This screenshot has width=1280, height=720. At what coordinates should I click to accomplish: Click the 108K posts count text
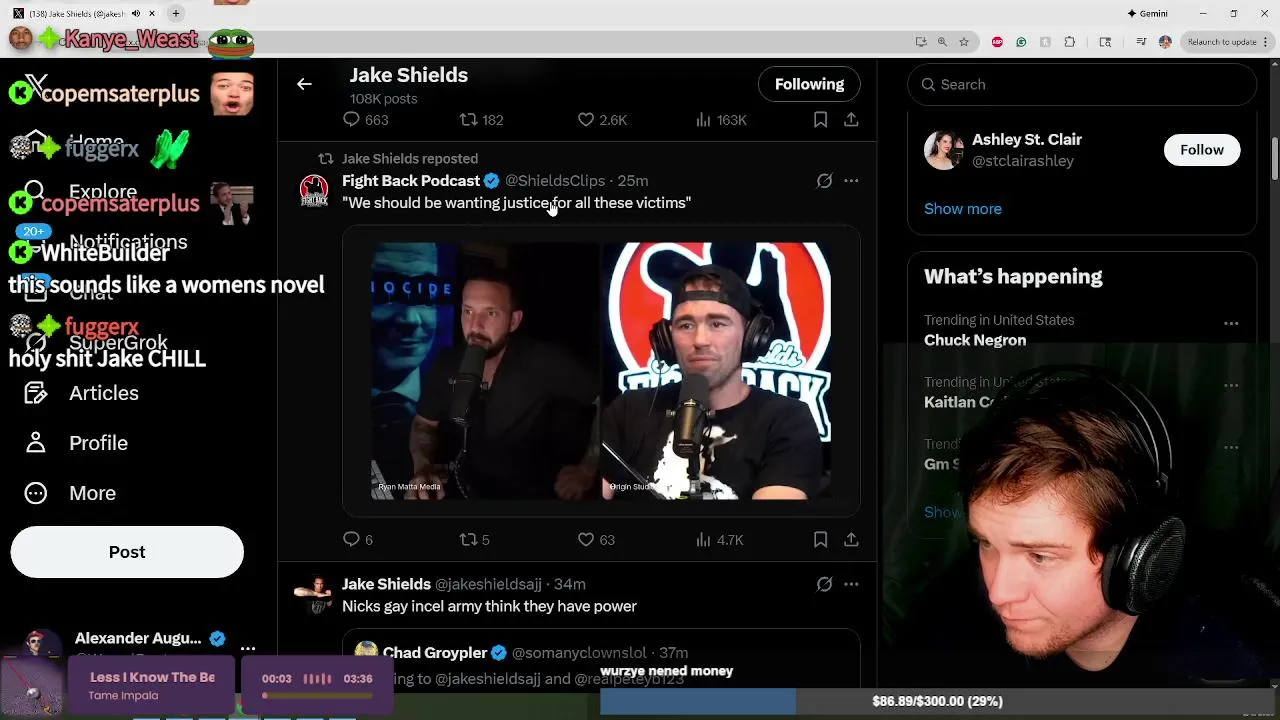pyautogui.click(x=383, y=99)
